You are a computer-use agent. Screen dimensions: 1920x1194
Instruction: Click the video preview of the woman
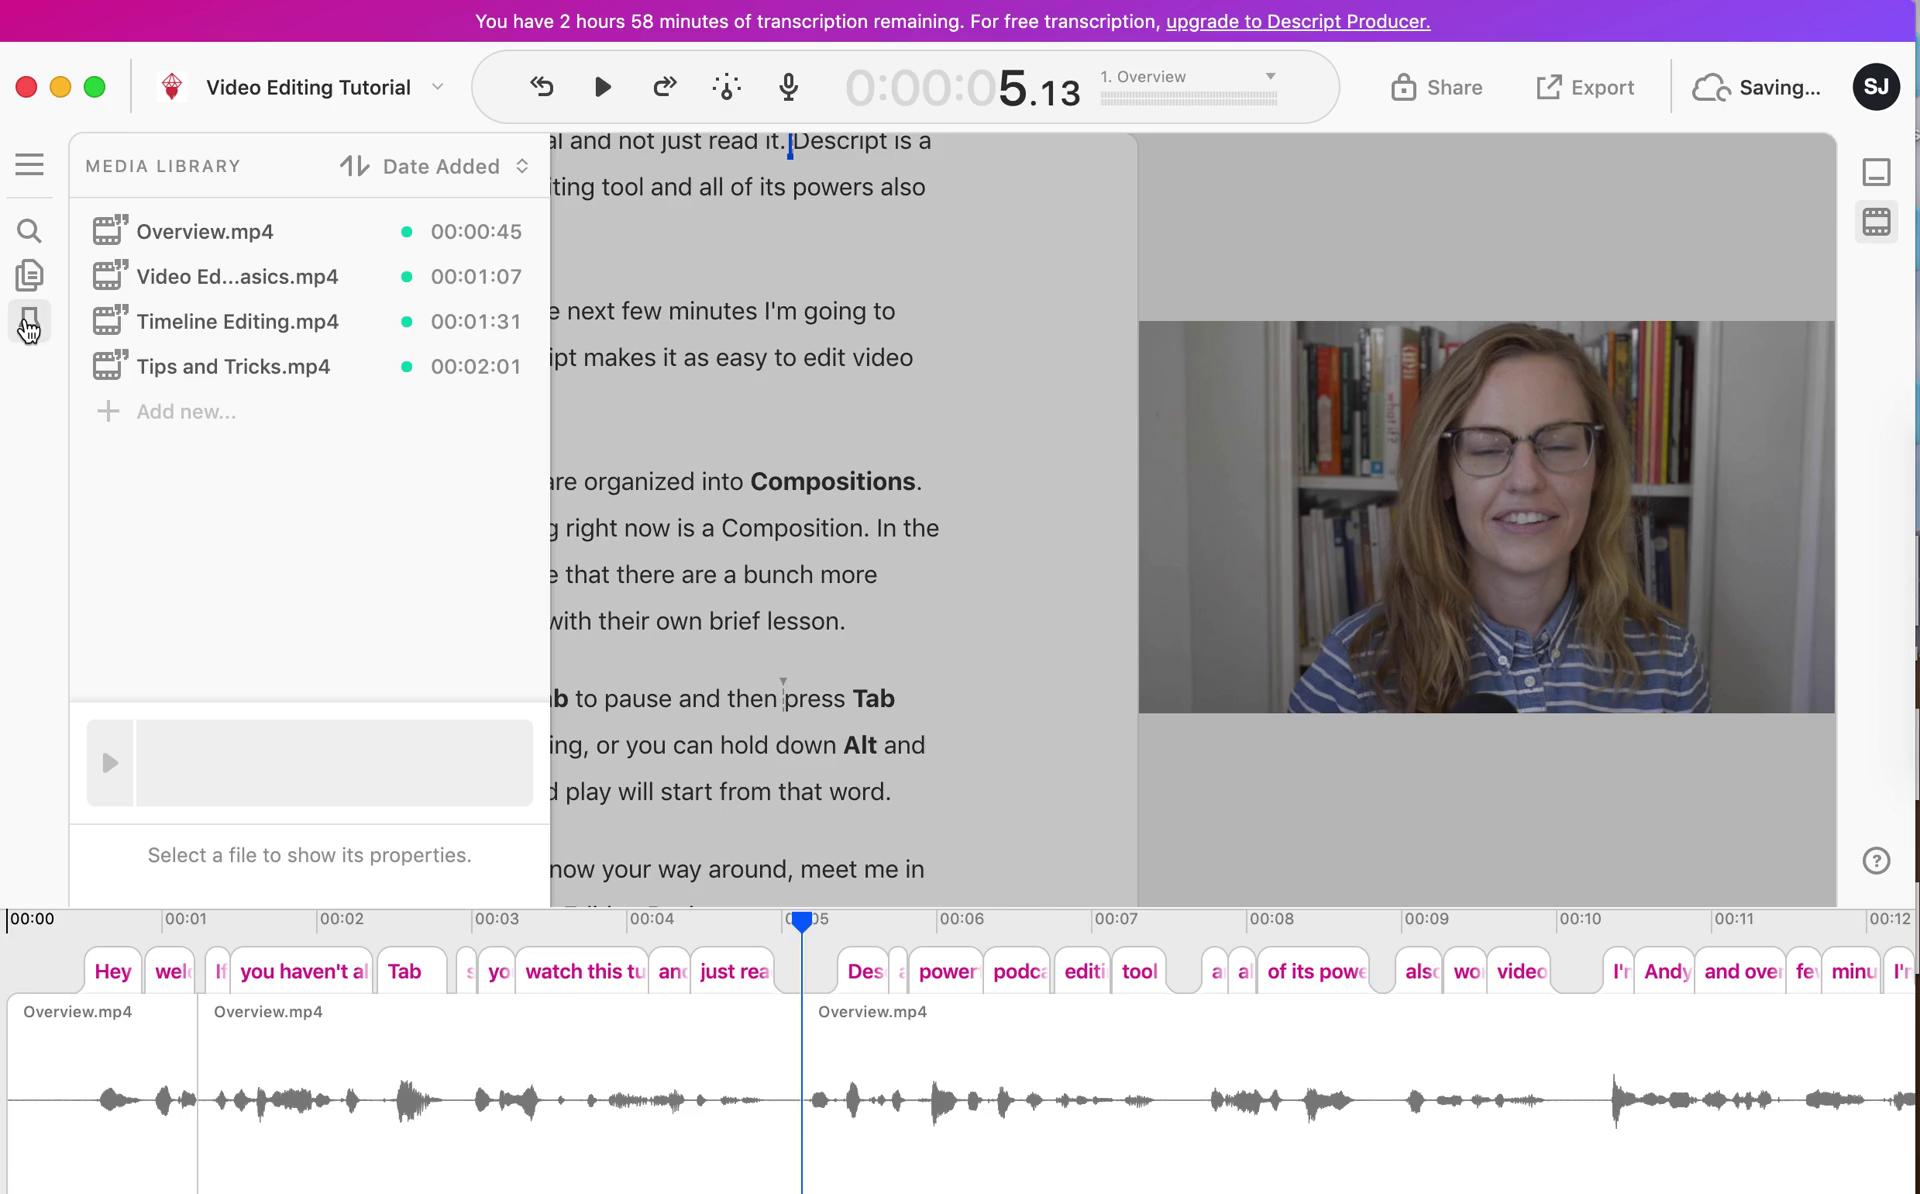[x=1486, y=517]
